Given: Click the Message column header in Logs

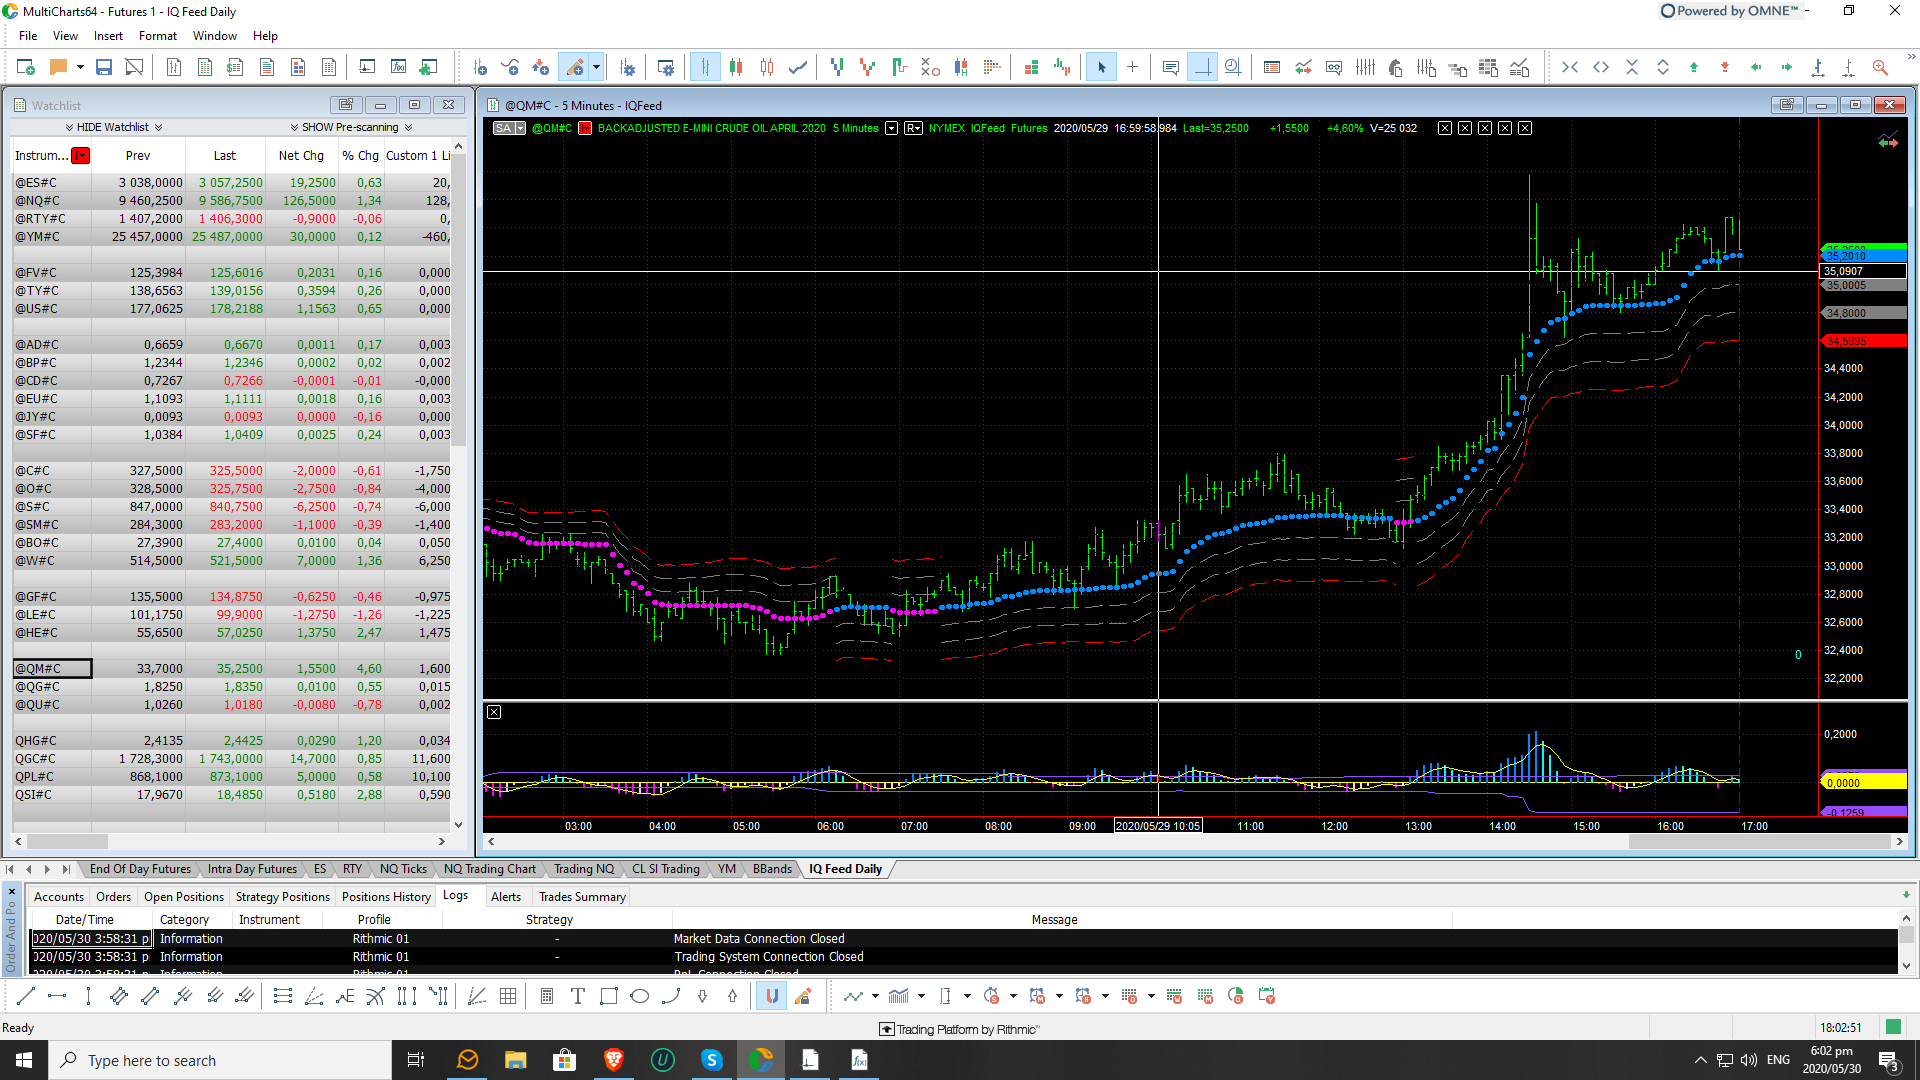Looking at the screenshot, I should coord(1054,920).
